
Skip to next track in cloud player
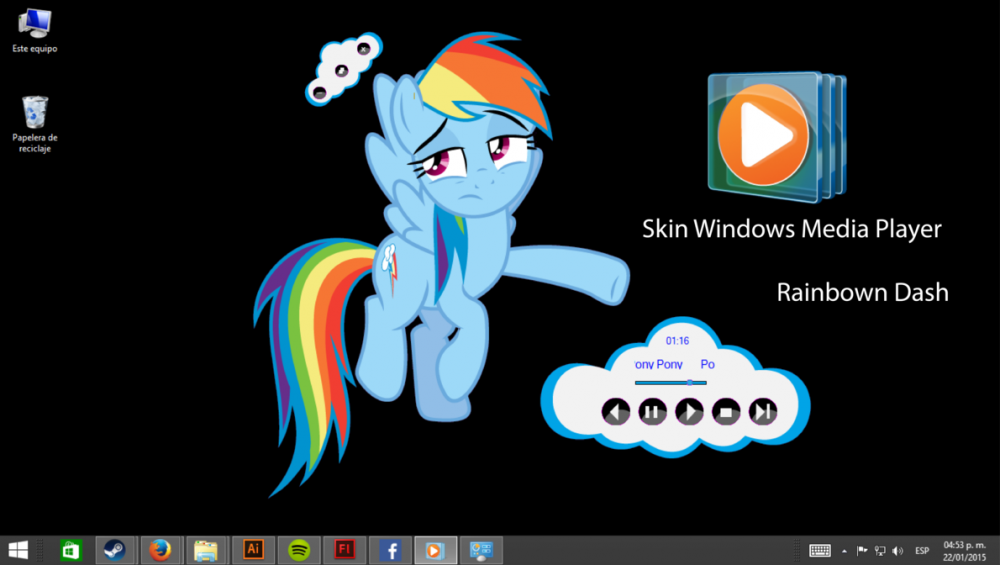point(763,412)
